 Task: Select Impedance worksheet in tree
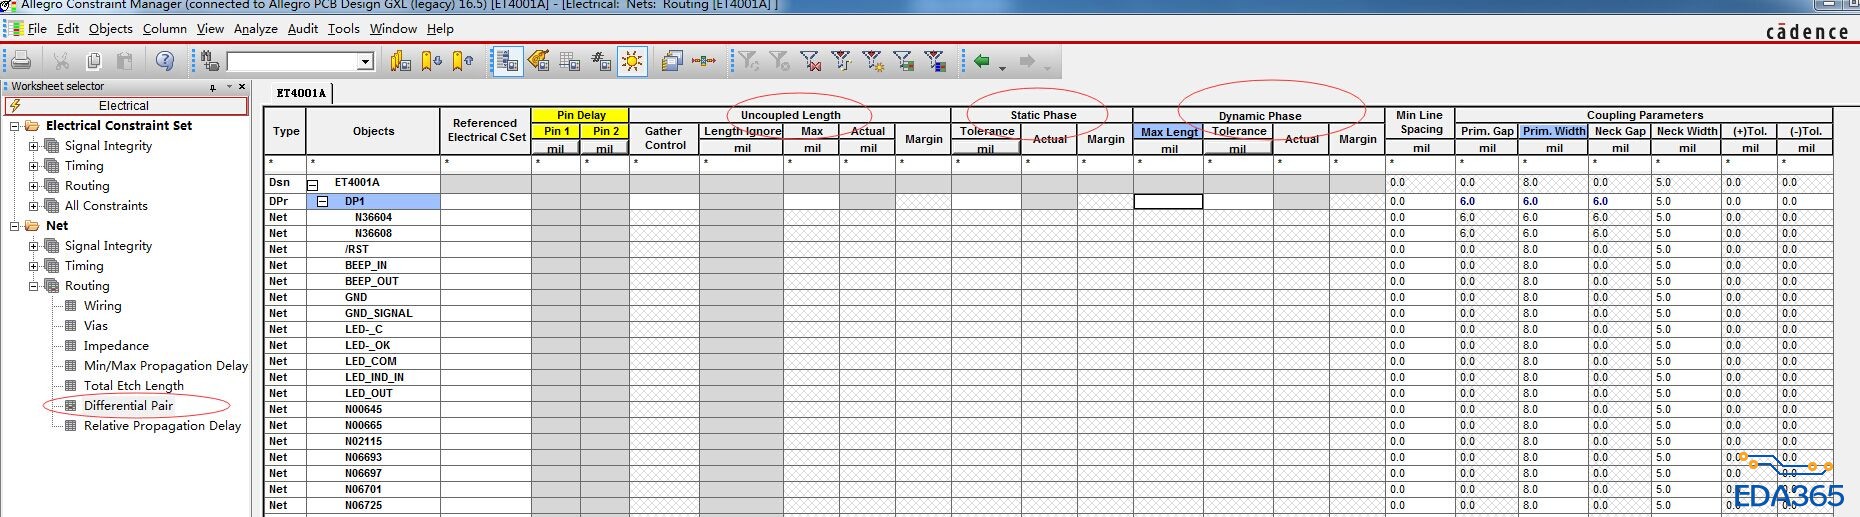point(116,346)
